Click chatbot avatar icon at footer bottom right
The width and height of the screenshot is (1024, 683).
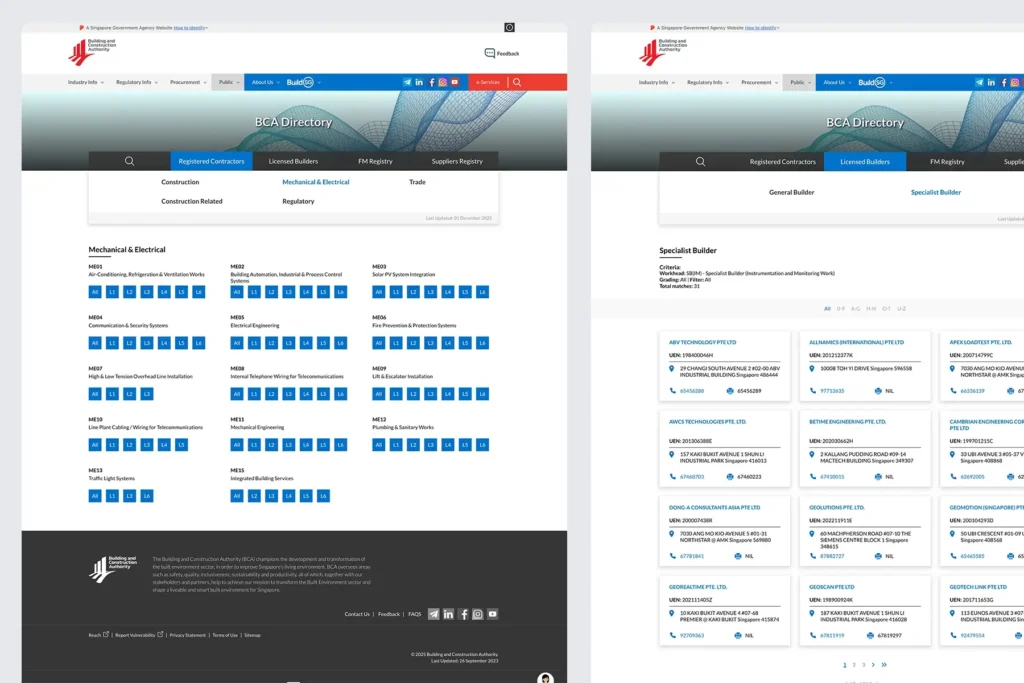pos(545,678)
